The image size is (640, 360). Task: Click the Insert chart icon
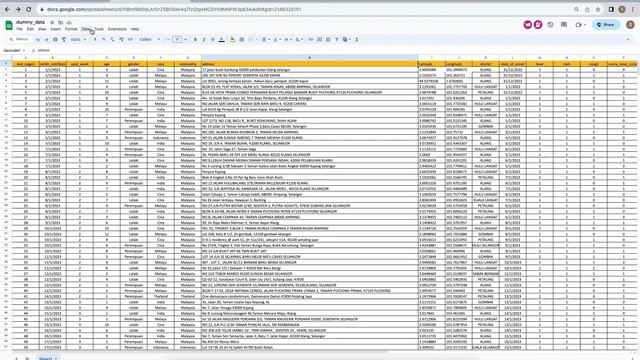(x=328, y=40)
